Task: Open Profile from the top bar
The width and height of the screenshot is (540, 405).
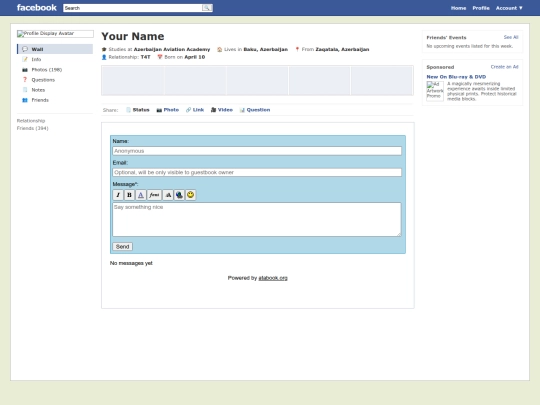Action: pos(481,8)
